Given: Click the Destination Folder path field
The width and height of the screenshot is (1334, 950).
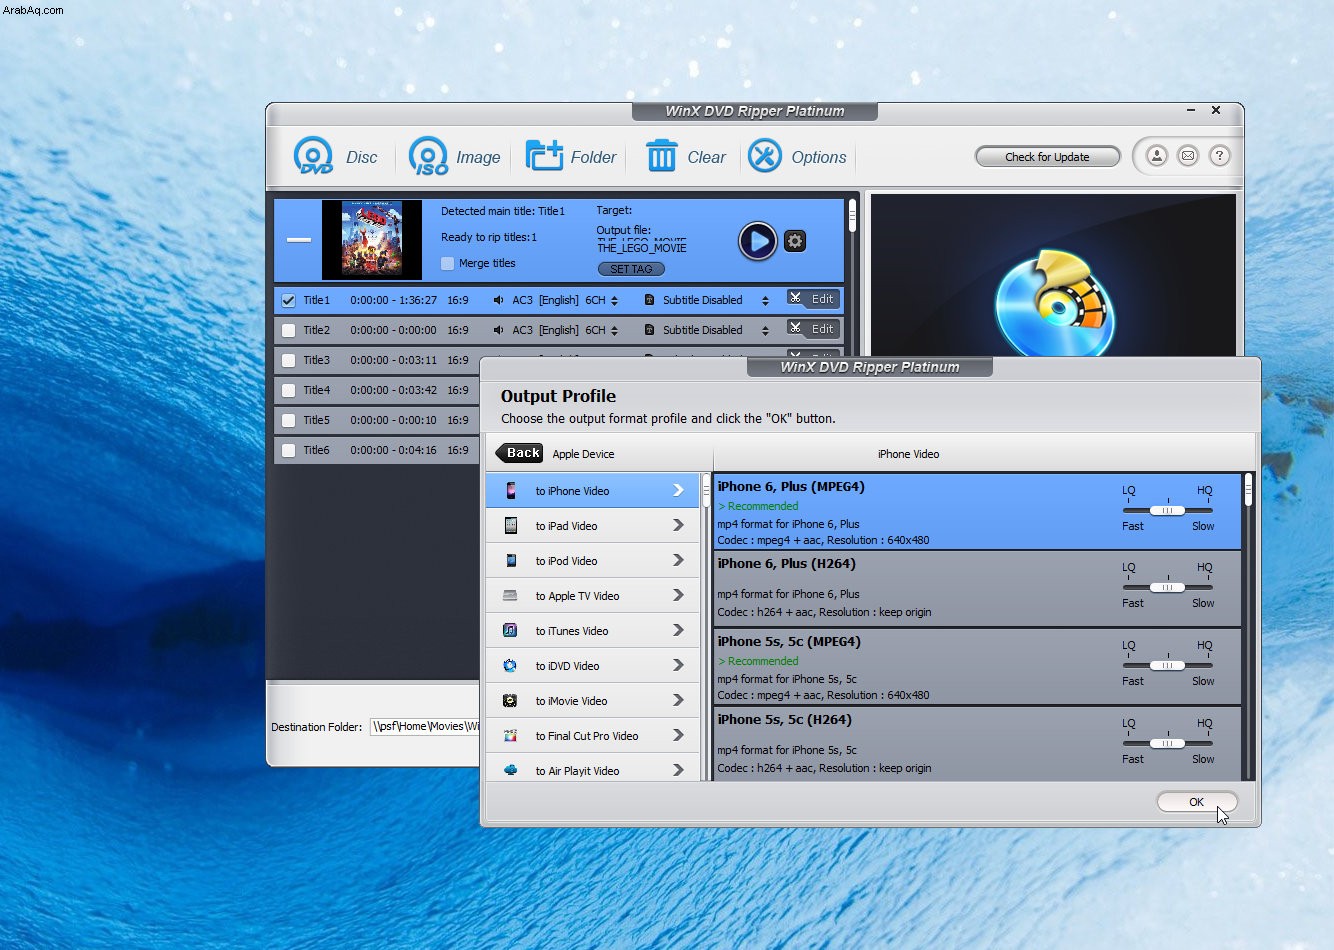Looking at the screenshot, I should point(425,727).
